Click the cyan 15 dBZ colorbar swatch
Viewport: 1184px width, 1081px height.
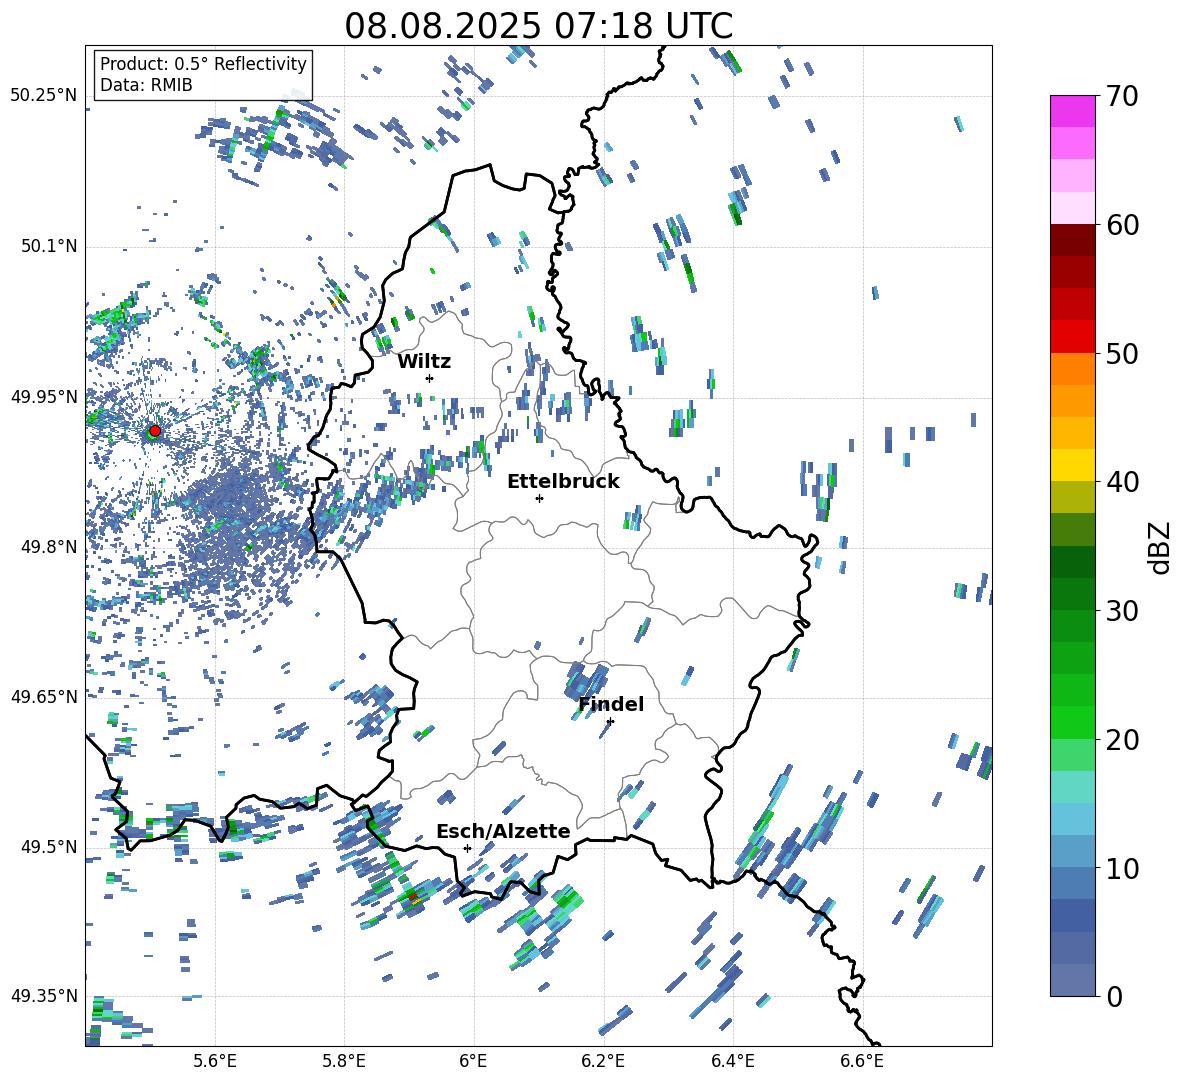click(1072, 787)
